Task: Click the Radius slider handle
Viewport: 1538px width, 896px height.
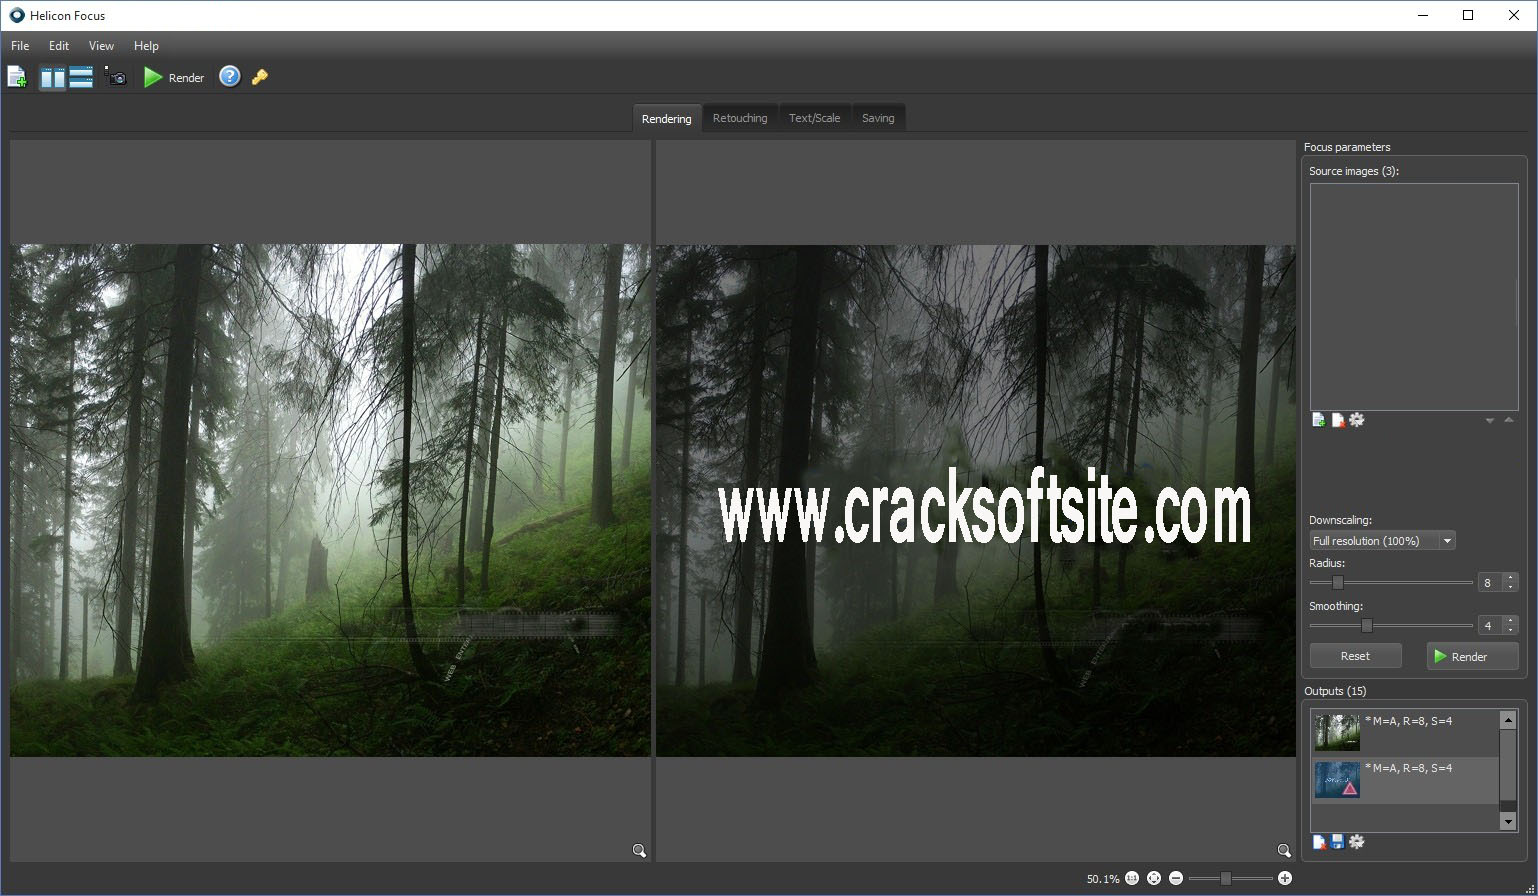Action: click(x=1338, y=582)
